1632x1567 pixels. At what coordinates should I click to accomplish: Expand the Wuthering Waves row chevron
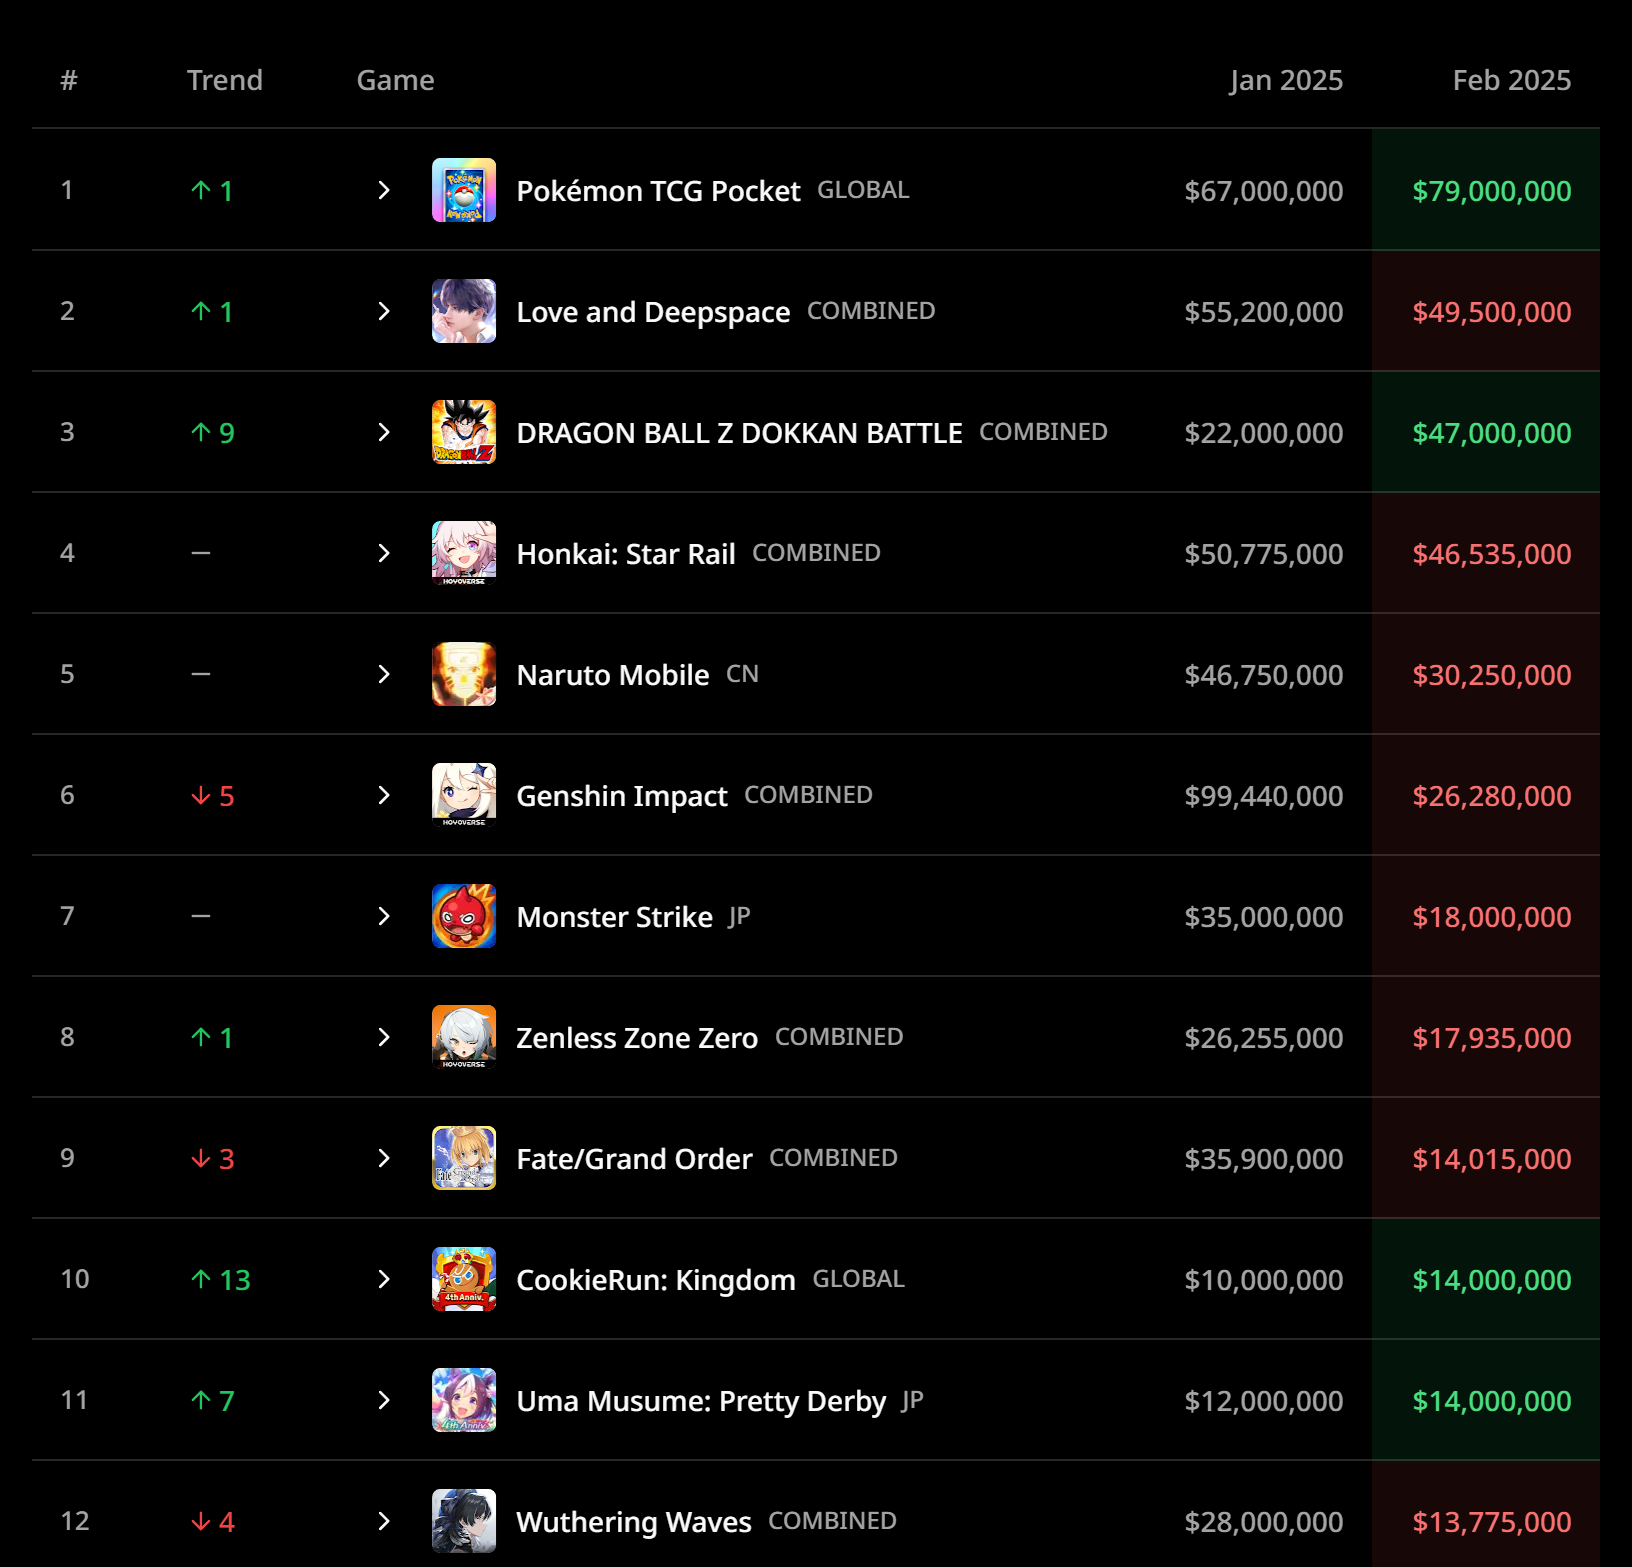coord(384,1521)
